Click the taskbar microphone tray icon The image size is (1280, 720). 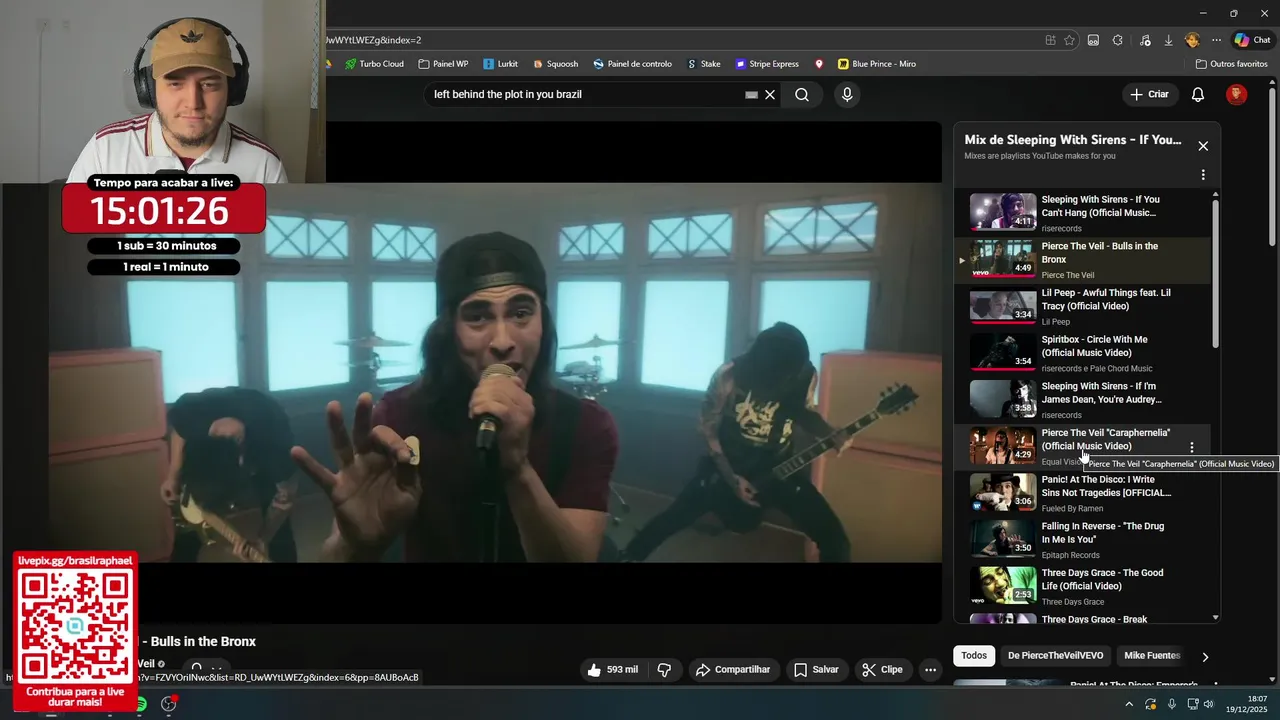coord(1172,704)
